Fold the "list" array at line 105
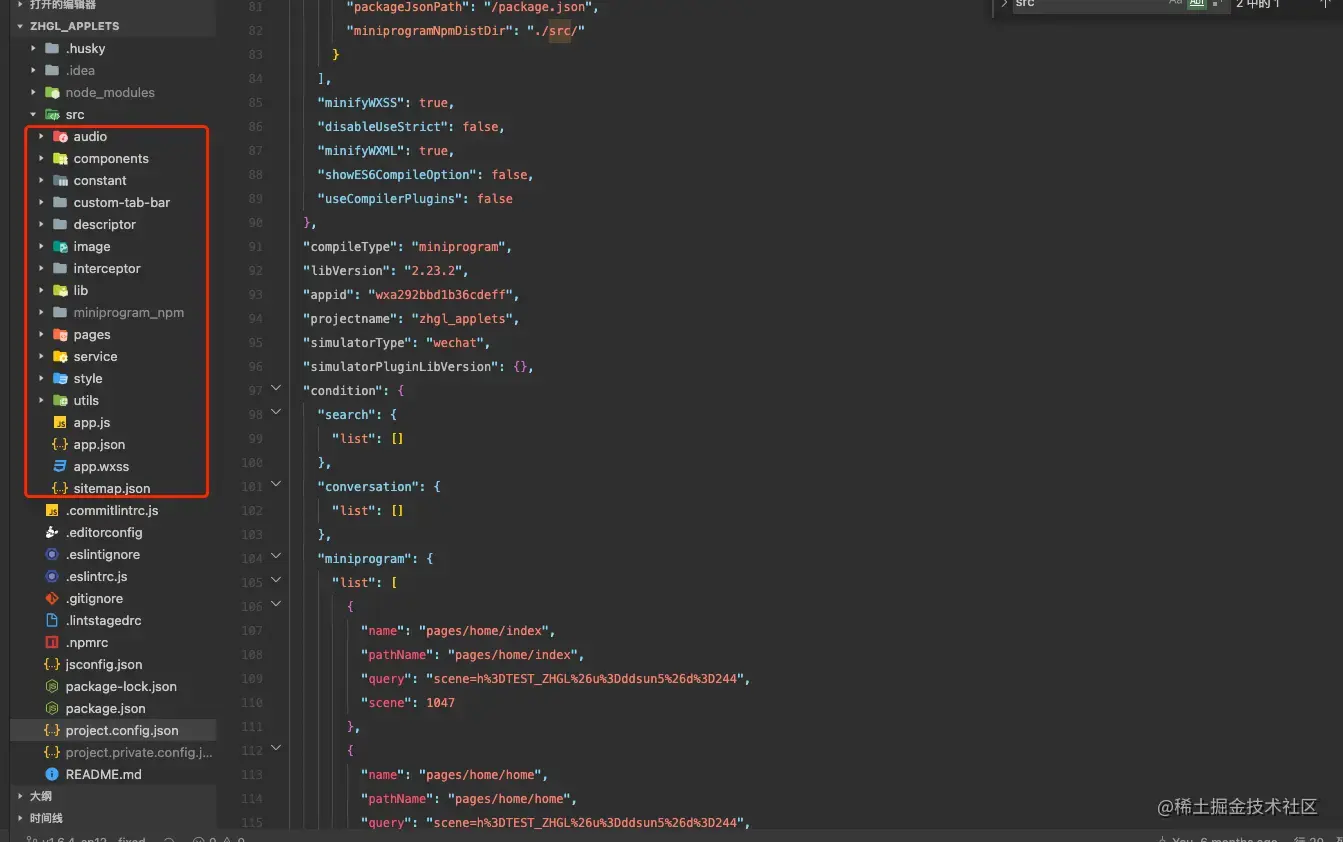The image size is (1343, 842). (x=277, y=580)
